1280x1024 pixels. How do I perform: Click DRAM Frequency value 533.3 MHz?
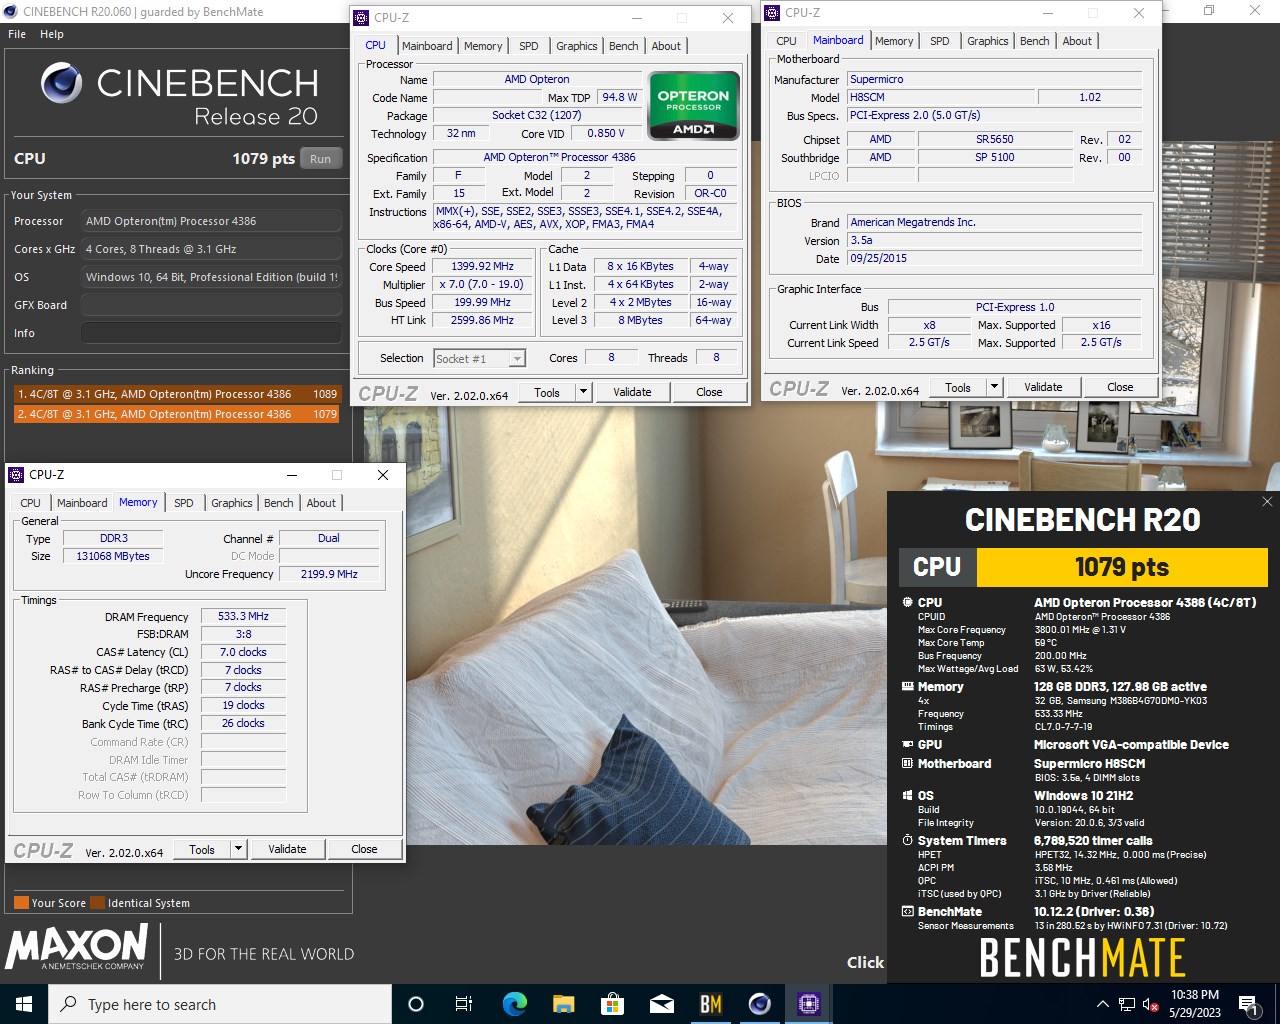pos(243,616)
